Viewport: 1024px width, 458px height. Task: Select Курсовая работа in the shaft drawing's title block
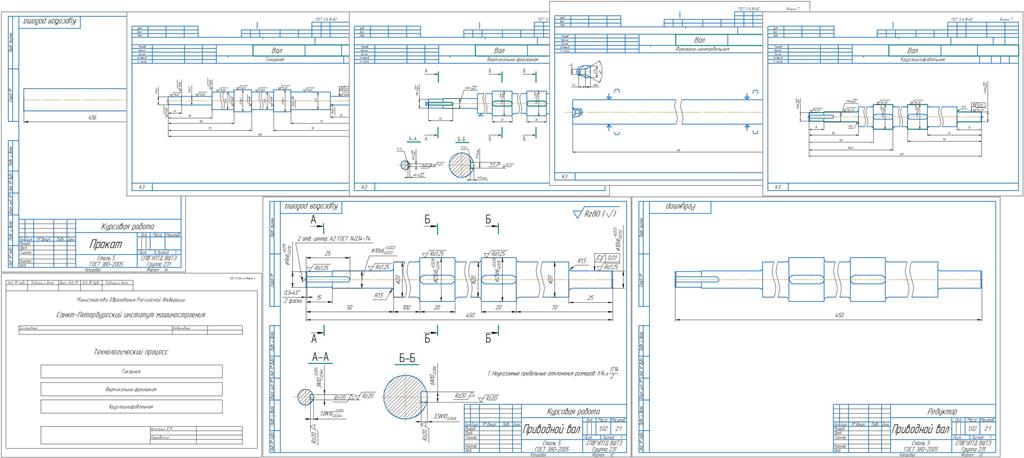click(x=573, y=411)
